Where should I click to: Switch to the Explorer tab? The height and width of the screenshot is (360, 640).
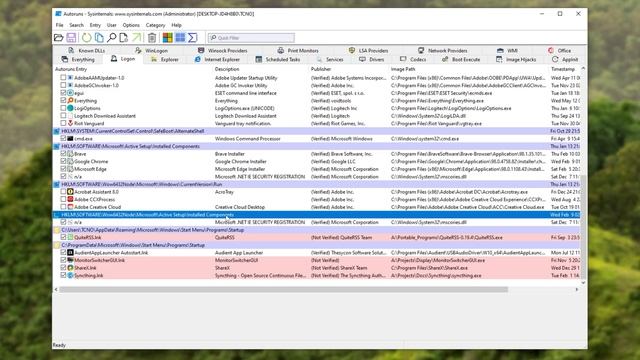(165, 60)
